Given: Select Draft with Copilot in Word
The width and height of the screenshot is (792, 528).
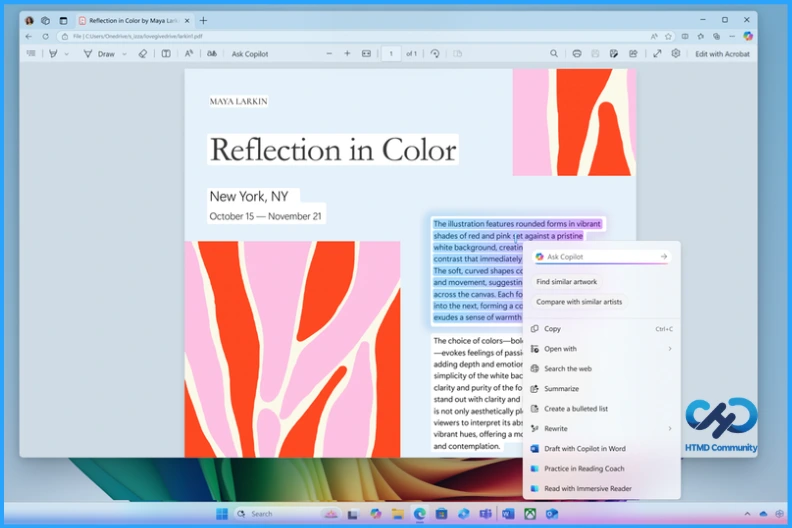Looking at the screenshot, I should [602, 449].
